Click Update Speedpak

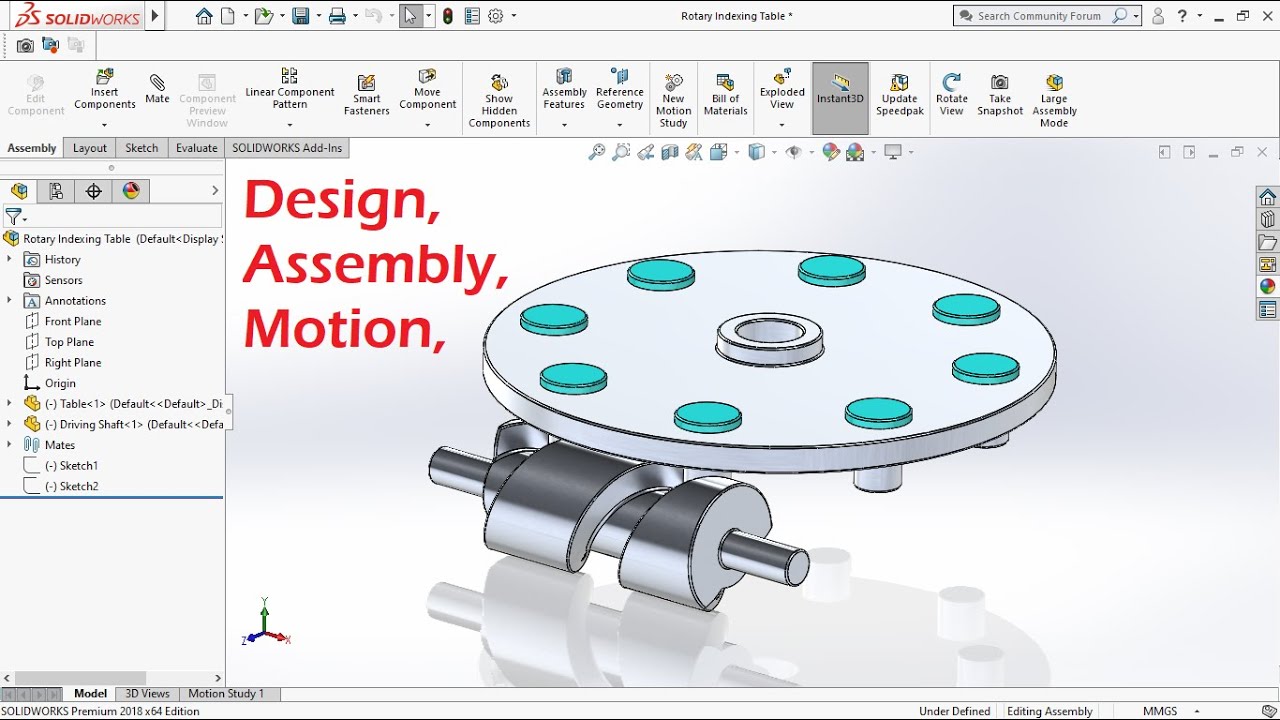click(899, 95)
